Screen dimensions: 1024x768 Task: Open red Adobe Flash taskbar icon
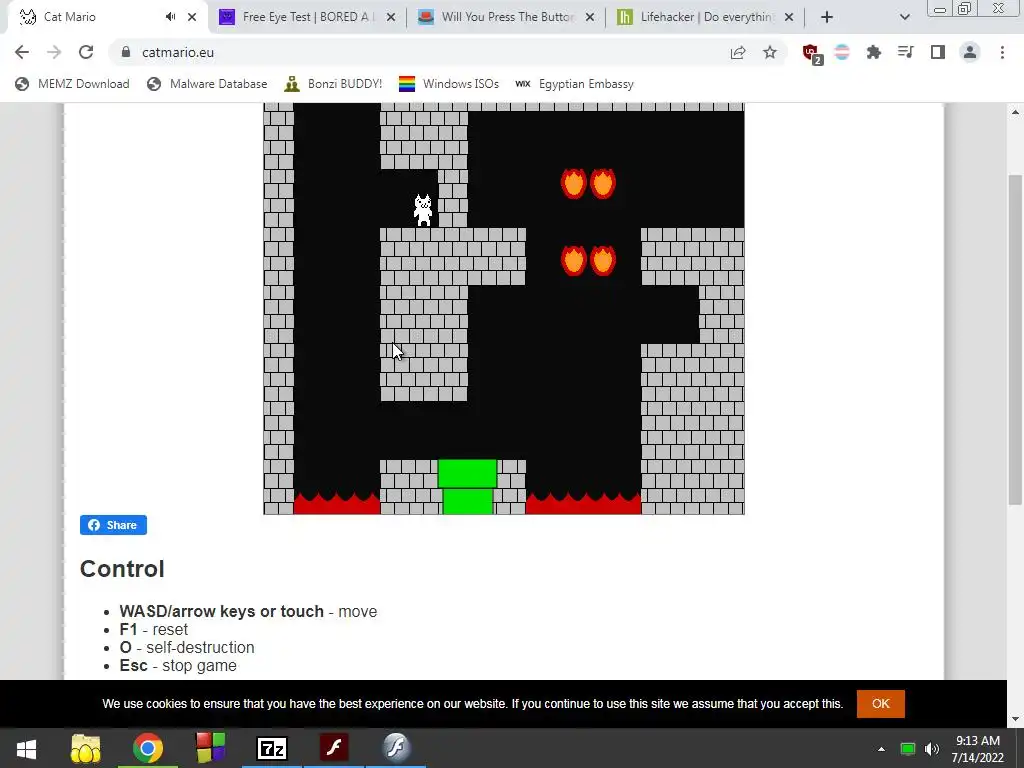pyautogui.click(x=334, y=747)
